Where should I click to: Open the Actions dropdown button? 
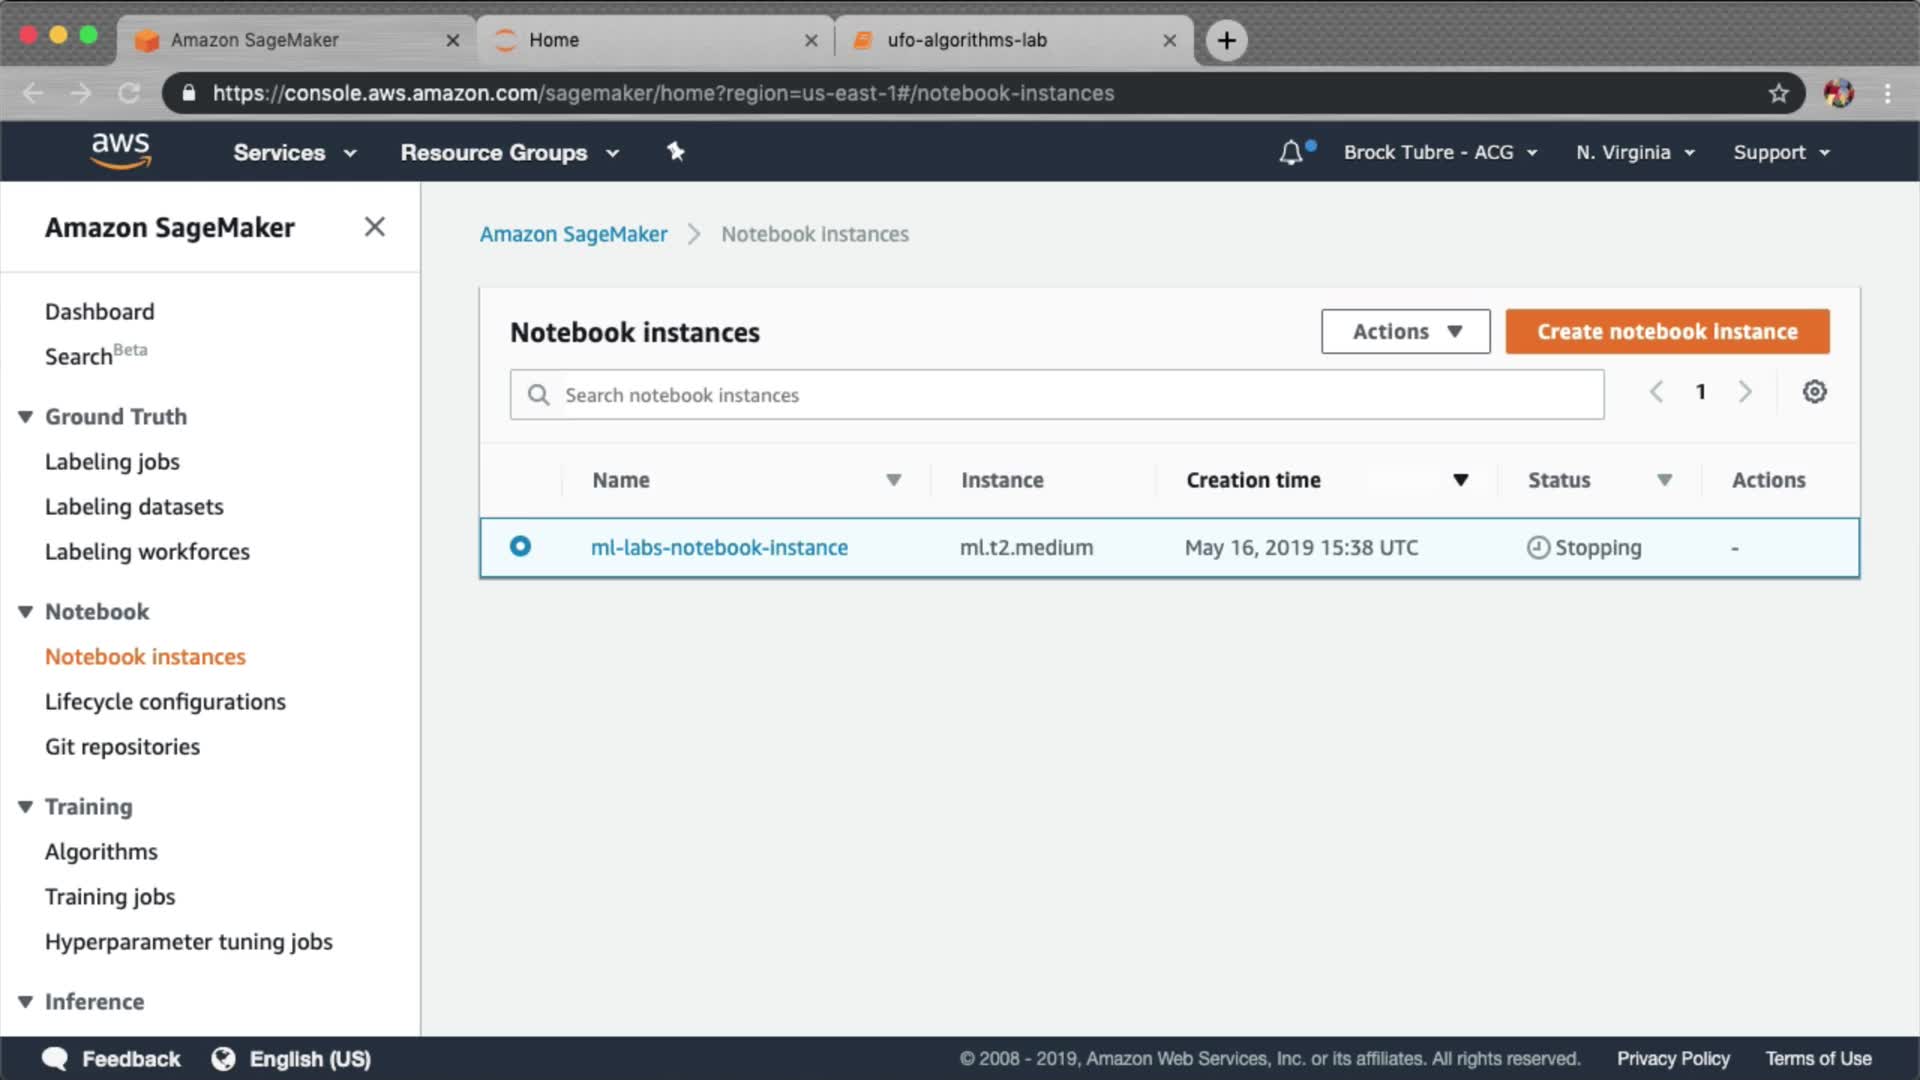[1405, 332]
